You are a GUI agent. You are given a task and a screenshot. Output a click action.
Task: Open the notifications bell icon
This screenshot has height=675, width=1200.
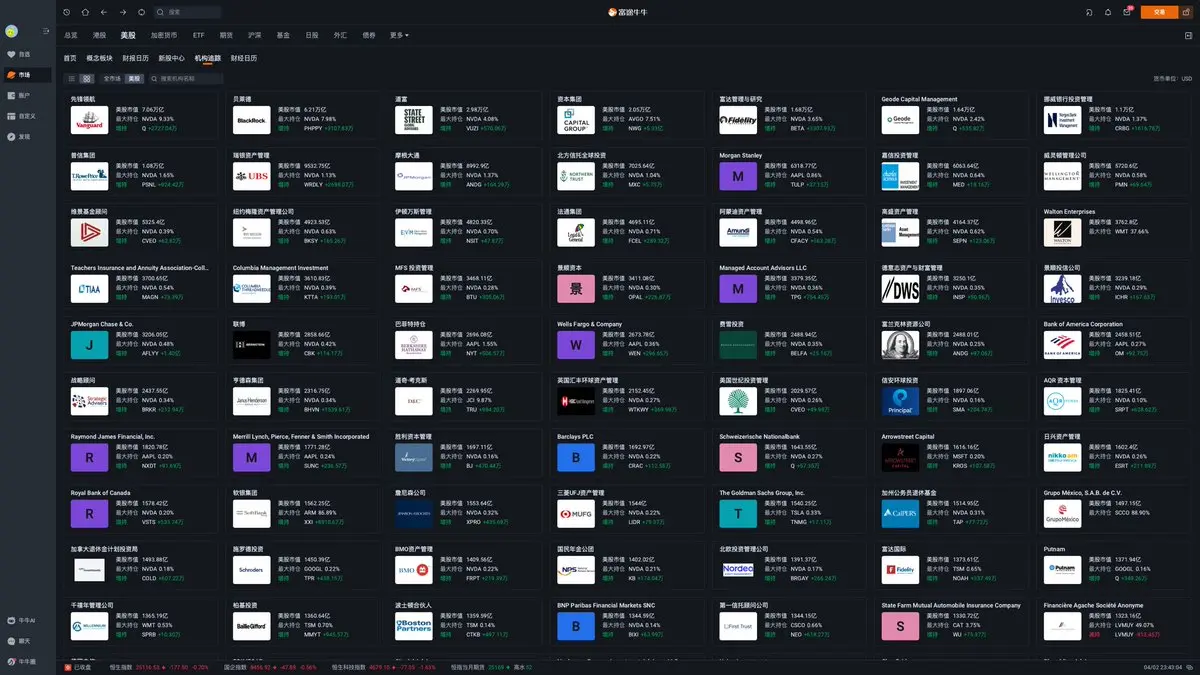(1108, 12)
